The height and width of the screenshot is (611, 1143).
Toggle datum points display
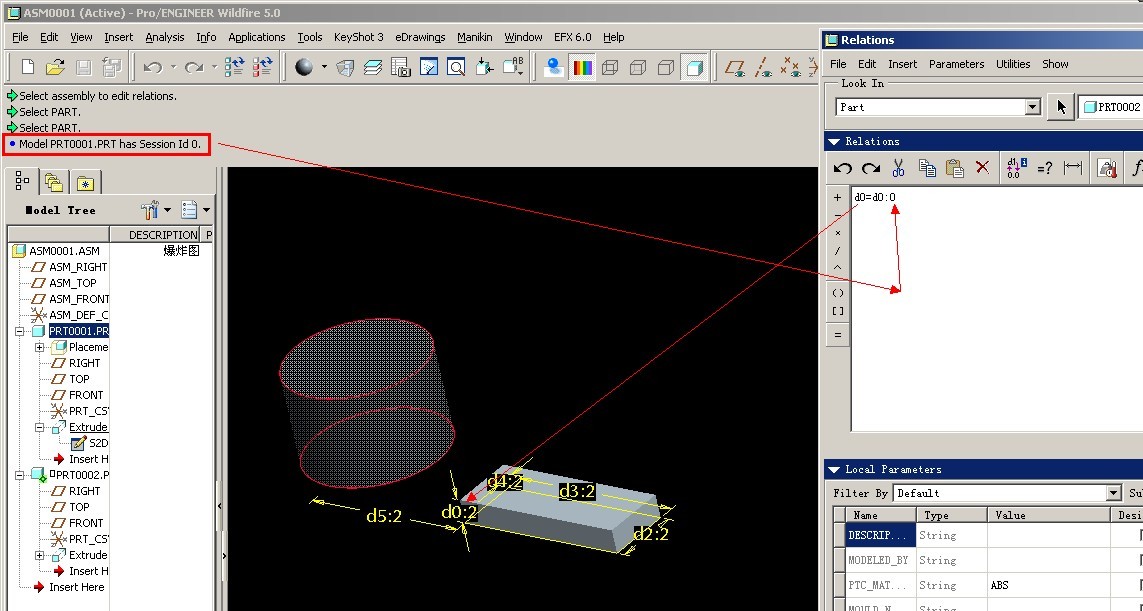pos(790,68)
